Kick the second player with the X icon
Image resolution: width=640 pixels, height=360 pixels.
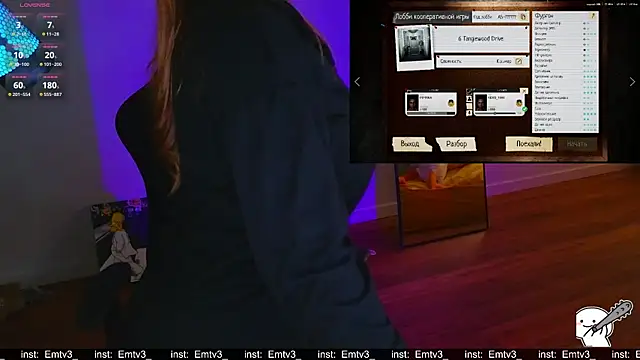(524, 91)
